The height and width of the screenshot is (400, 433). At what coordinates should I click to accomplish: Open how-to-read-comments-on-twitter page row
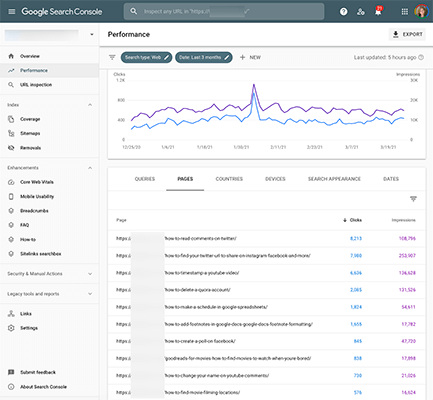click(x=267, y=238)
